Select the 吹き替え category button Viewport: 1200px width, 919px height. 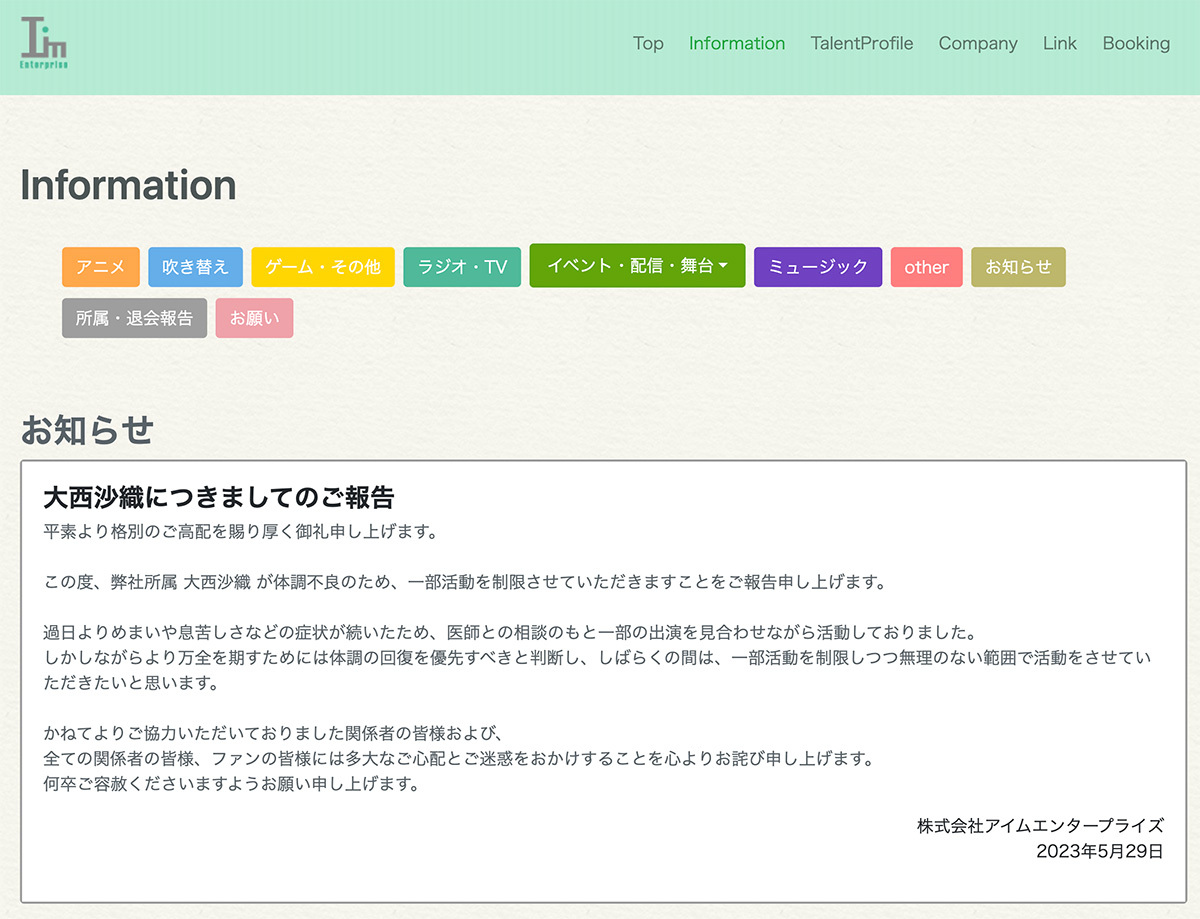pos(195,267)
